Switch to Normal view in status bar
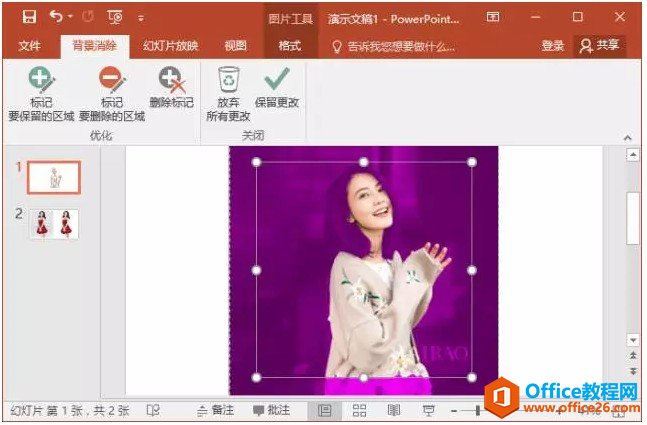Viewport: 647px width, 425px height. point(324,411)
